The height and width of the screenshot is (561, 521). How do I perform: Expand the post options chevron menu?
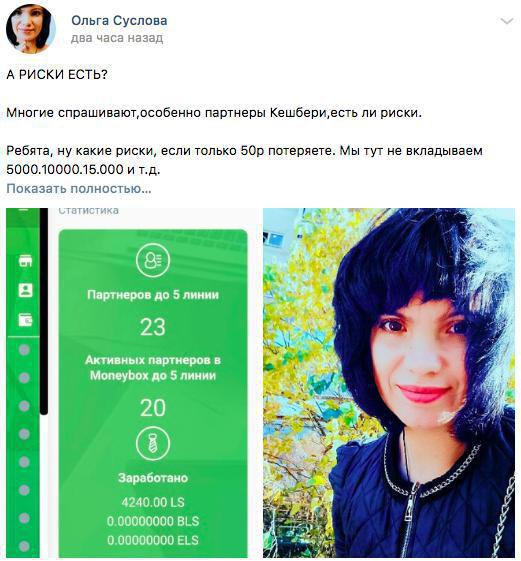coord(507,21)
